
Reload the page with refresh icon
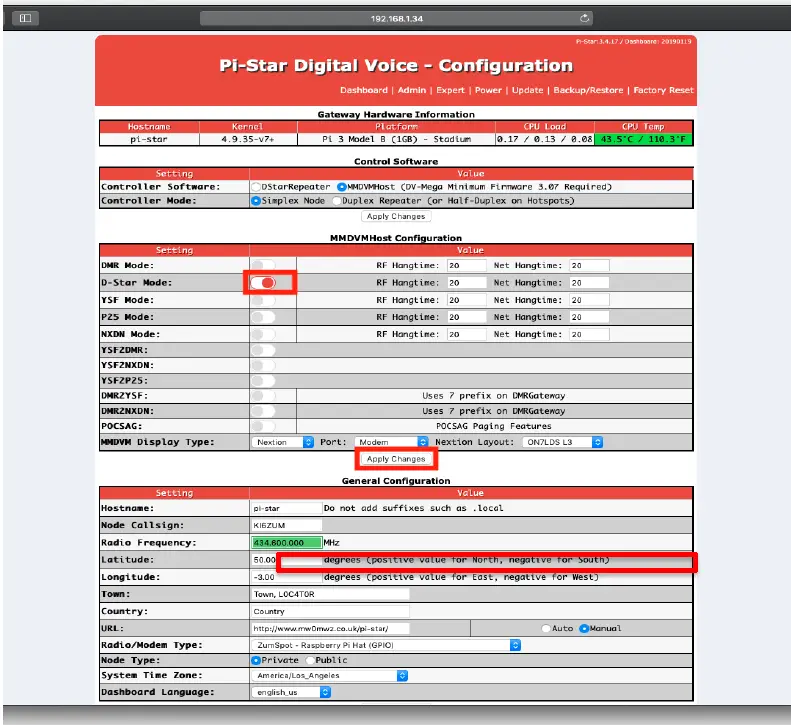pyautogui.click(x=584, y=19)
